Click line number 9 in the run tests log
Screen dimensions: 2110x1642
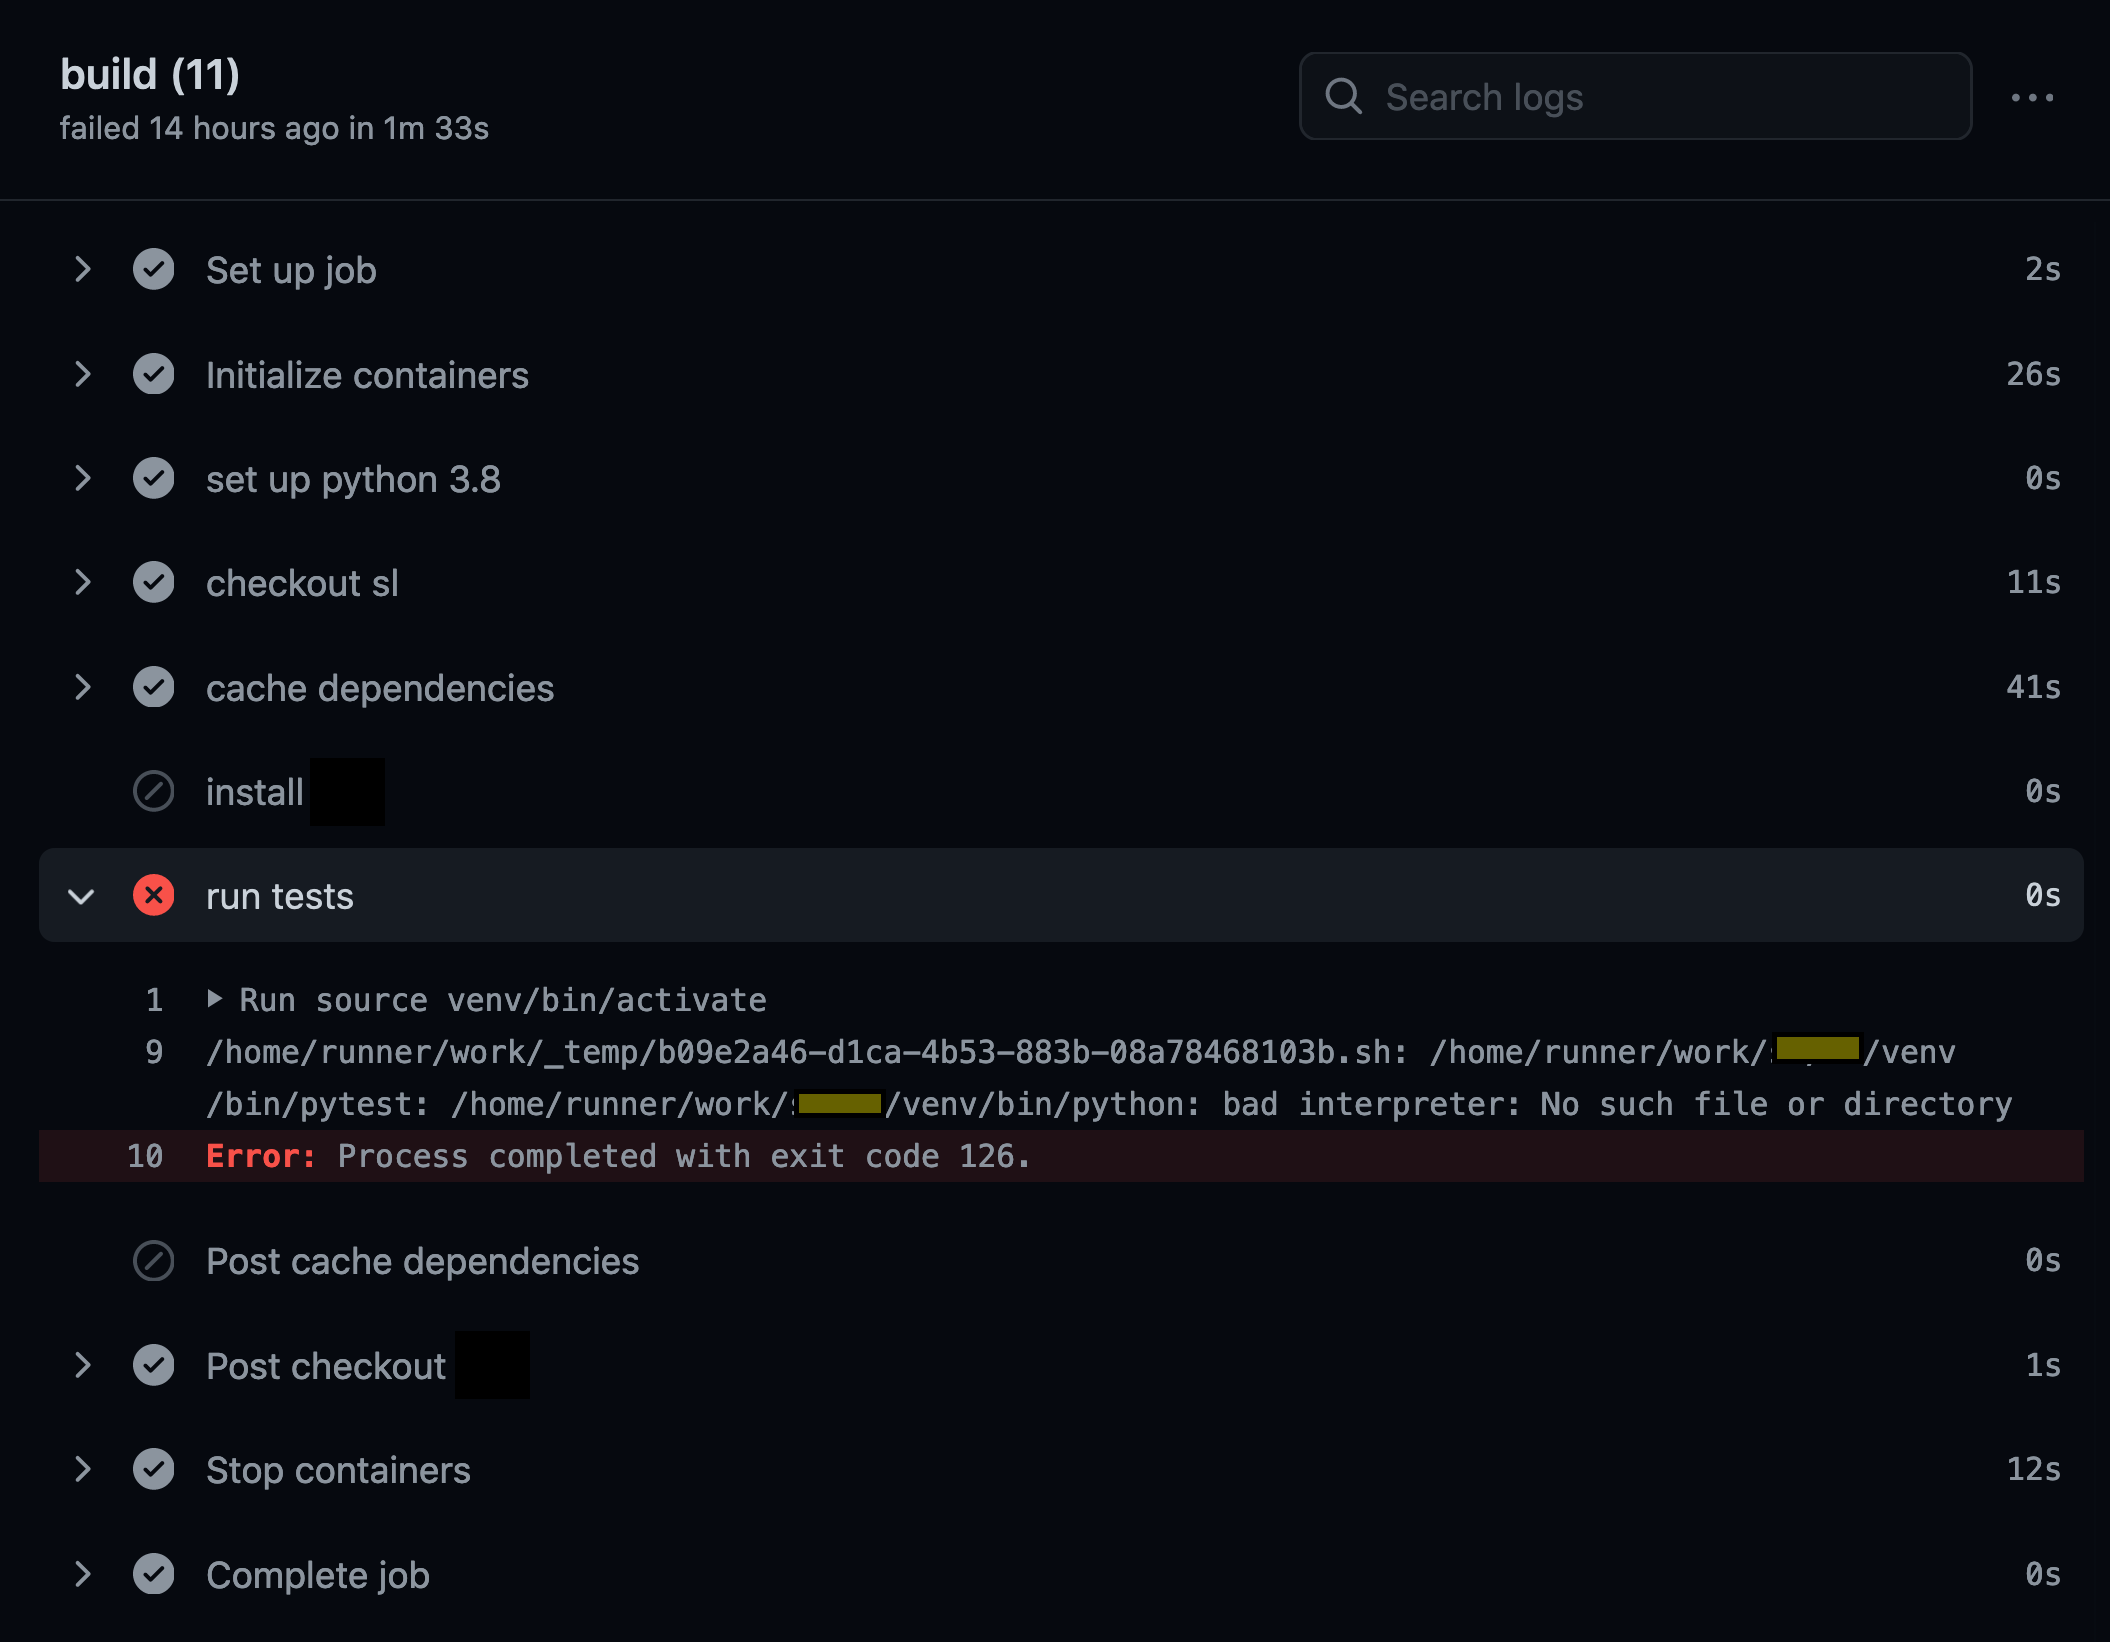[153, 1051]
